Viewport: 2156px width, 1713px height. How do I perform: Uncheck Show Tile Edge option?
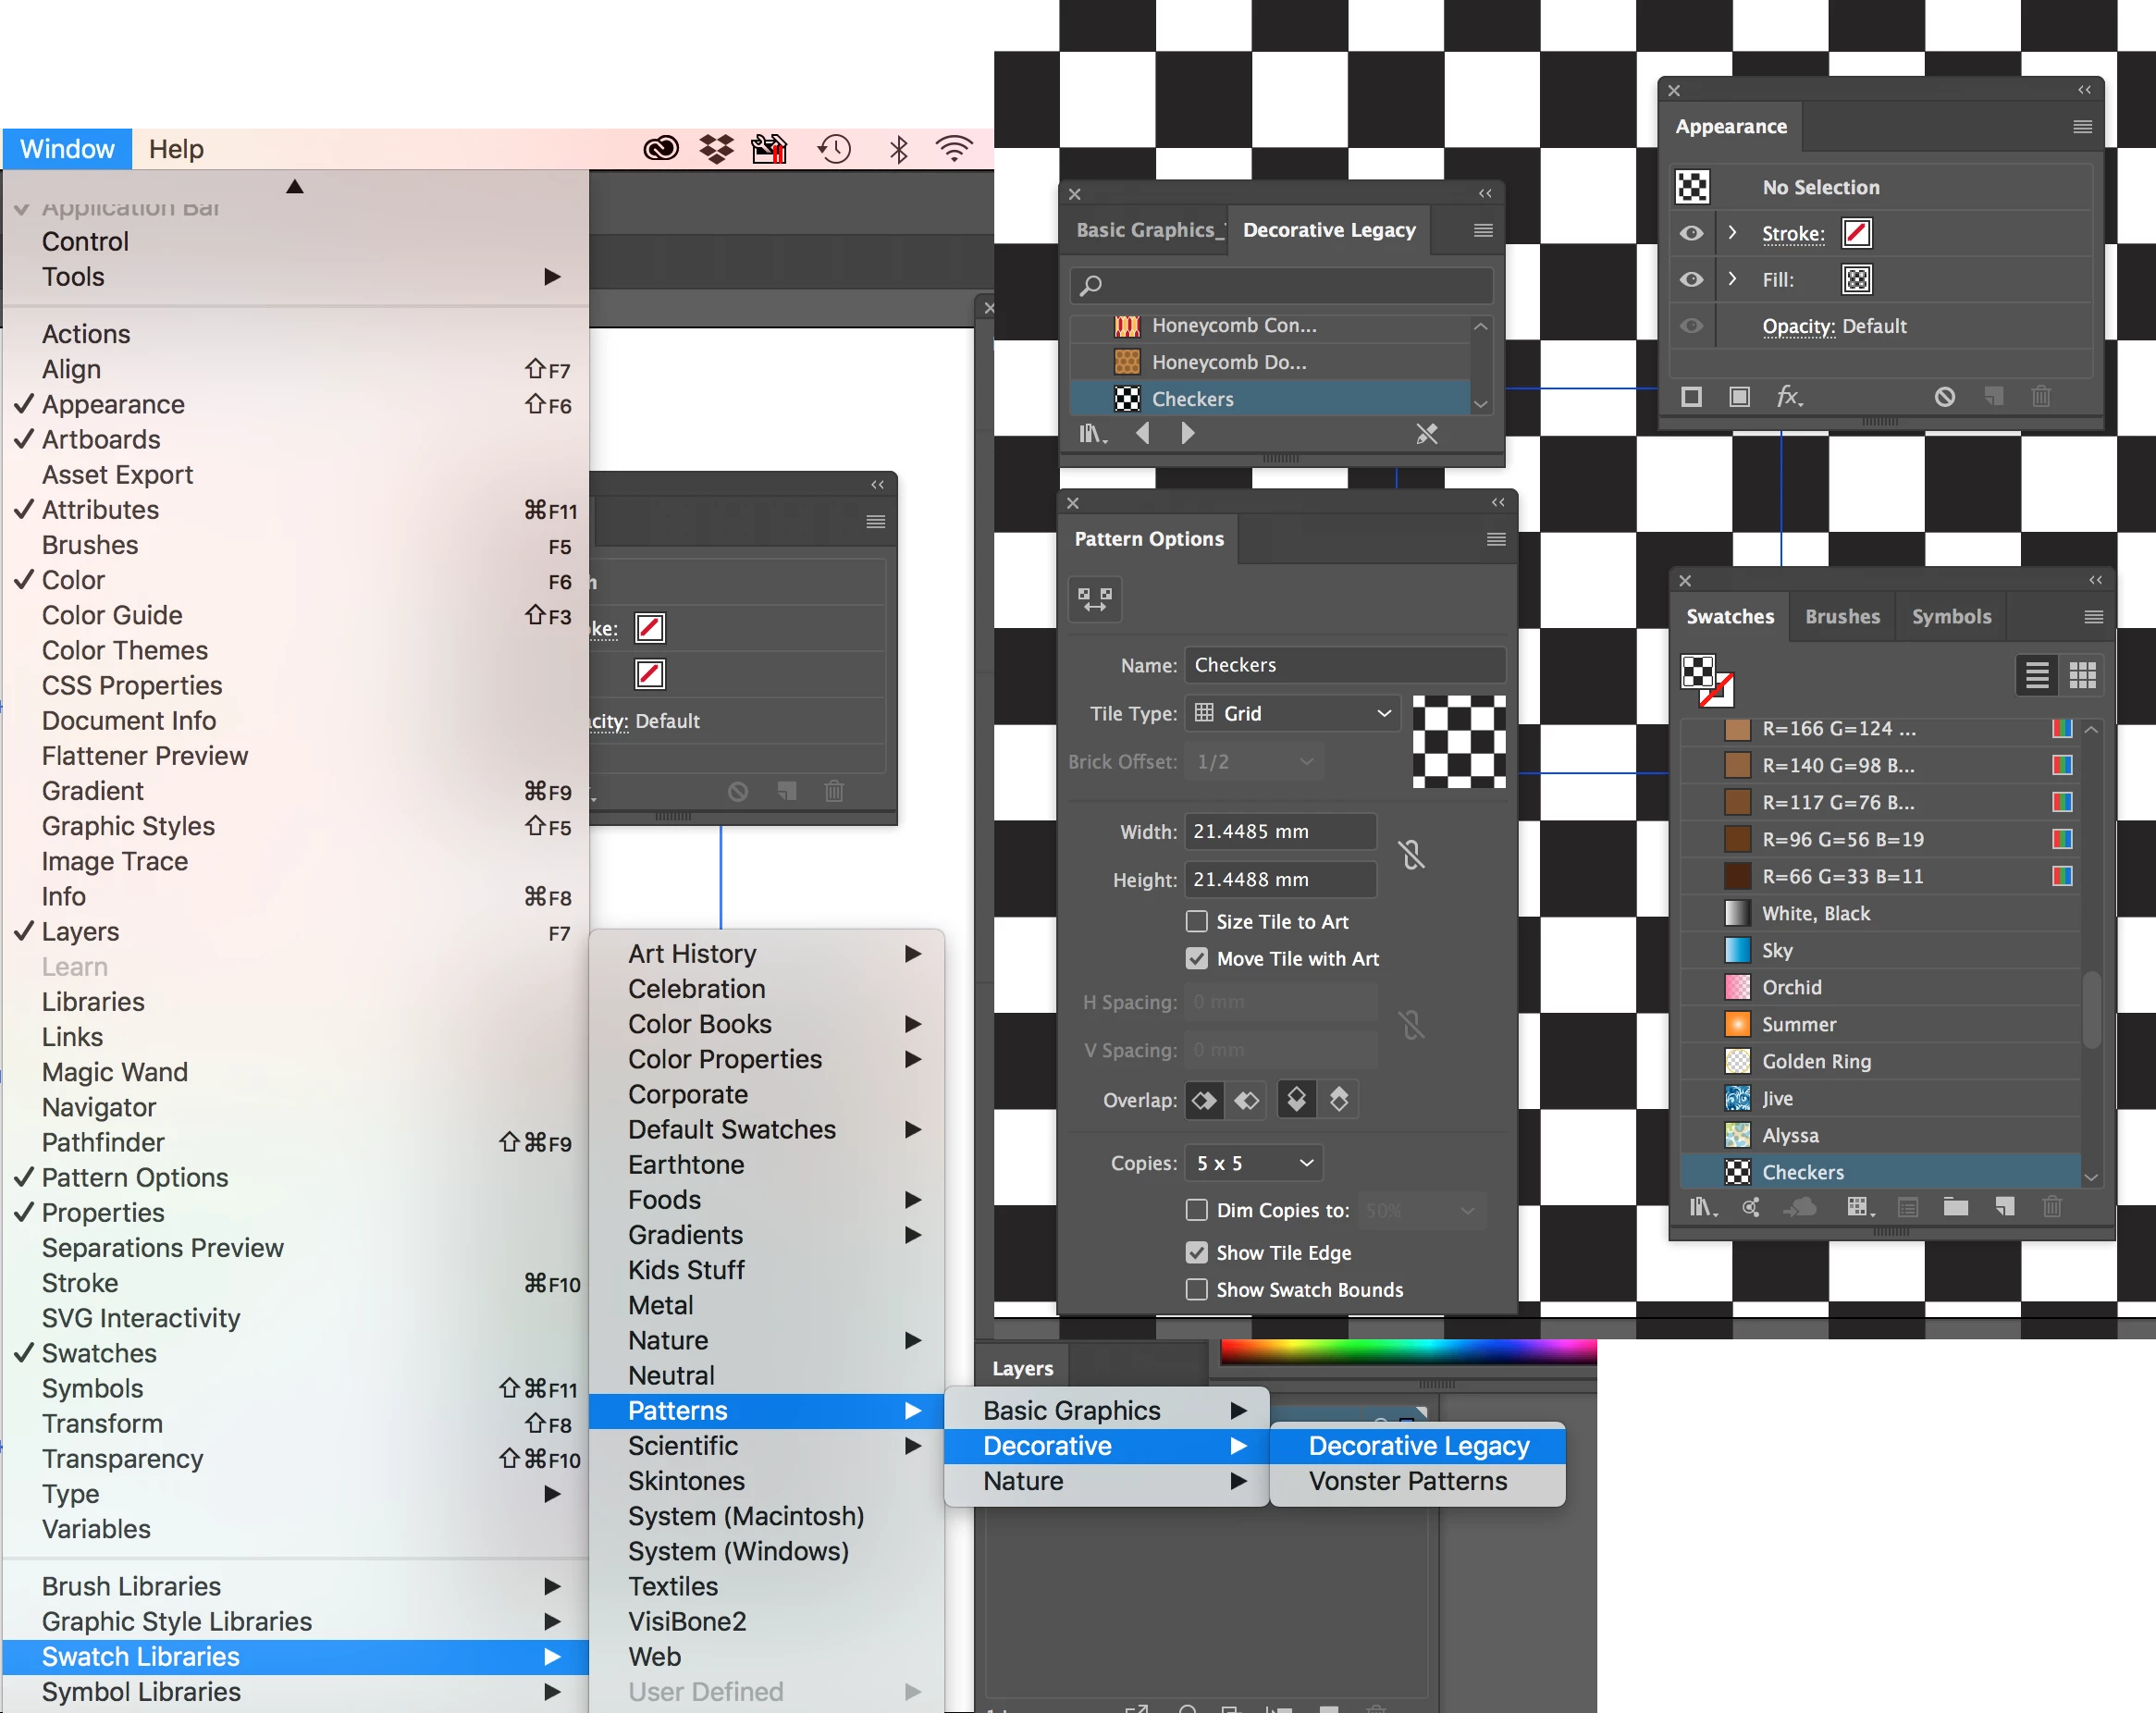(1197, 1252)
